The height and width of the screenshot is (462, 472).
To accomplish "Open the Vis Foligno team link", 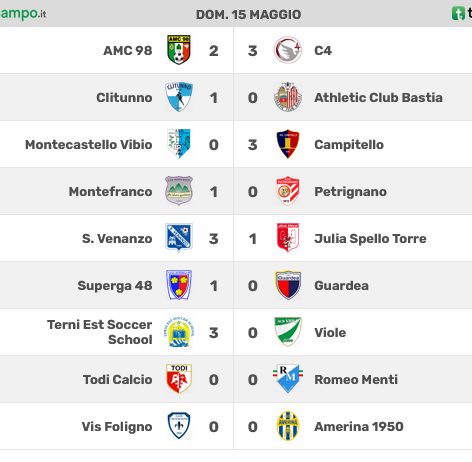I will [117, 426].
